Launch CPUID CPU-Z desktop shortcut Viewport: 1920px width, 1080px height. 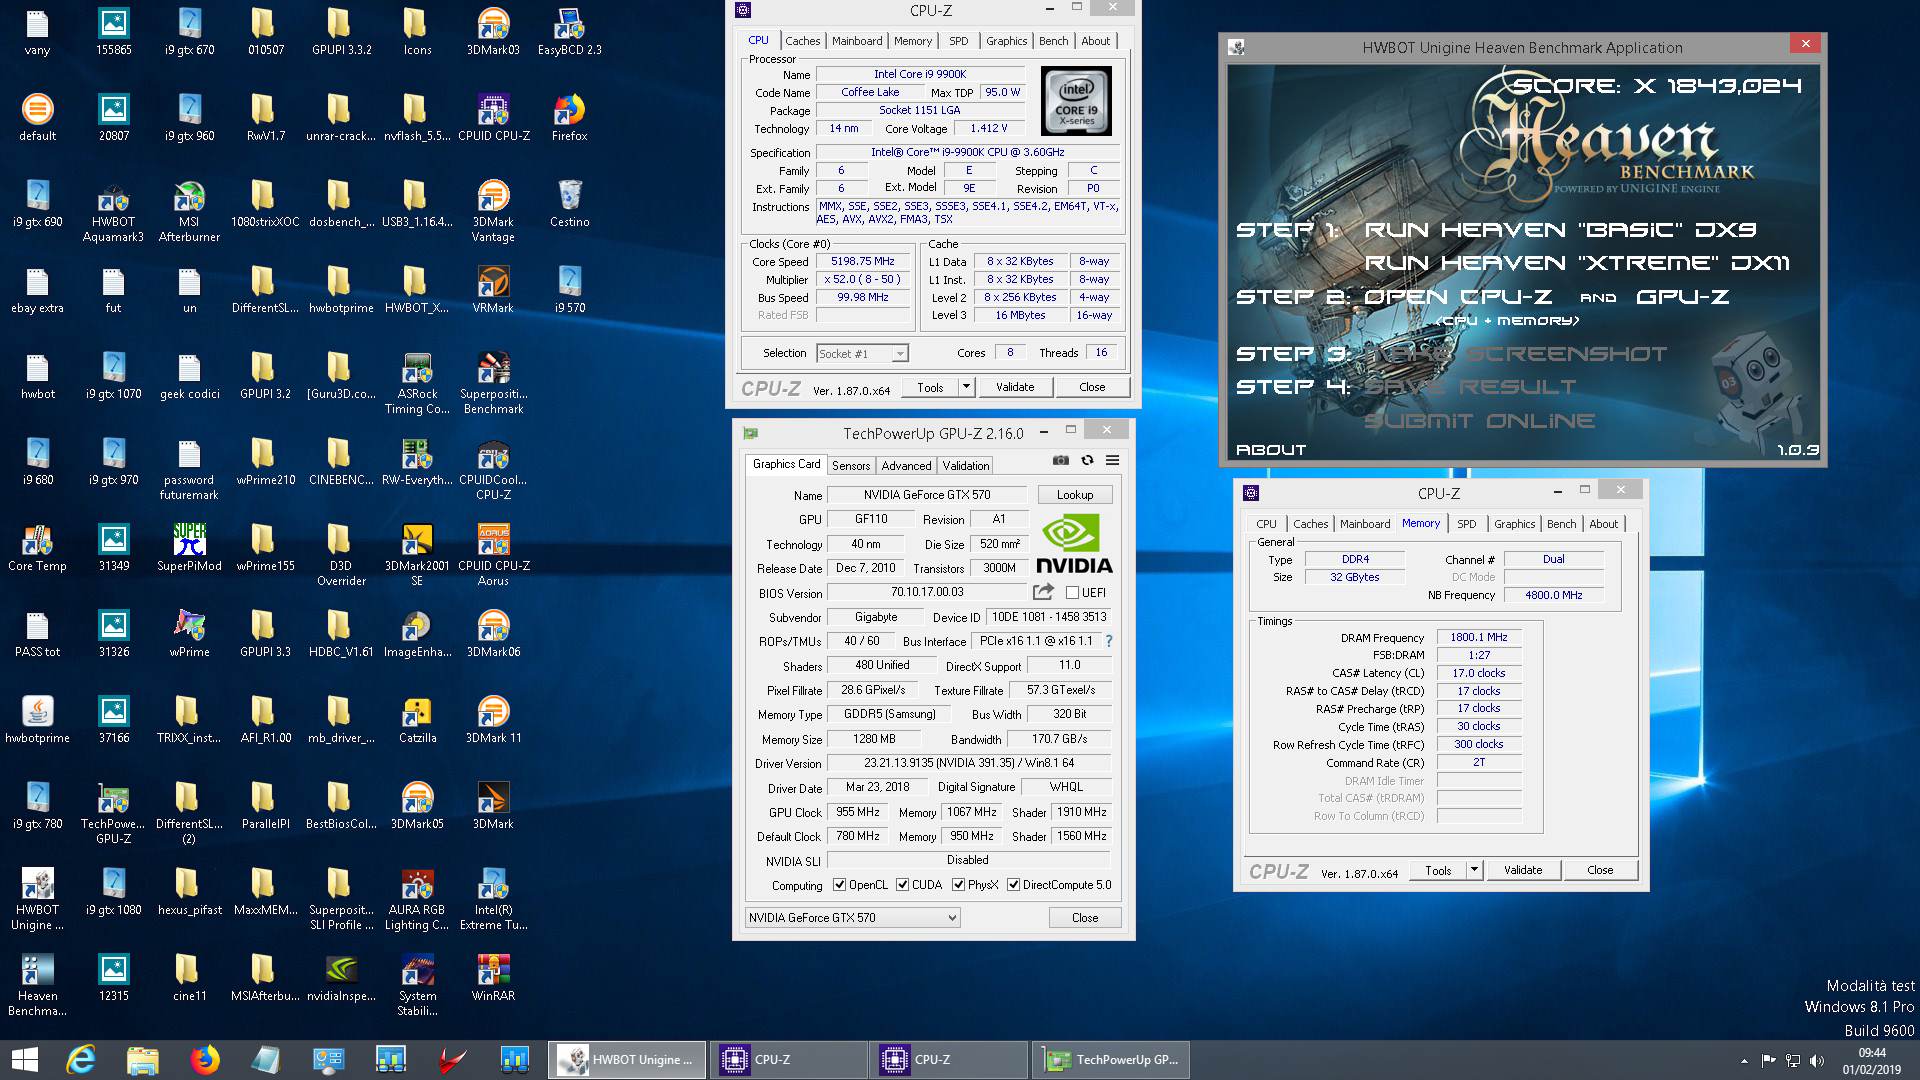tap(493, 118)
